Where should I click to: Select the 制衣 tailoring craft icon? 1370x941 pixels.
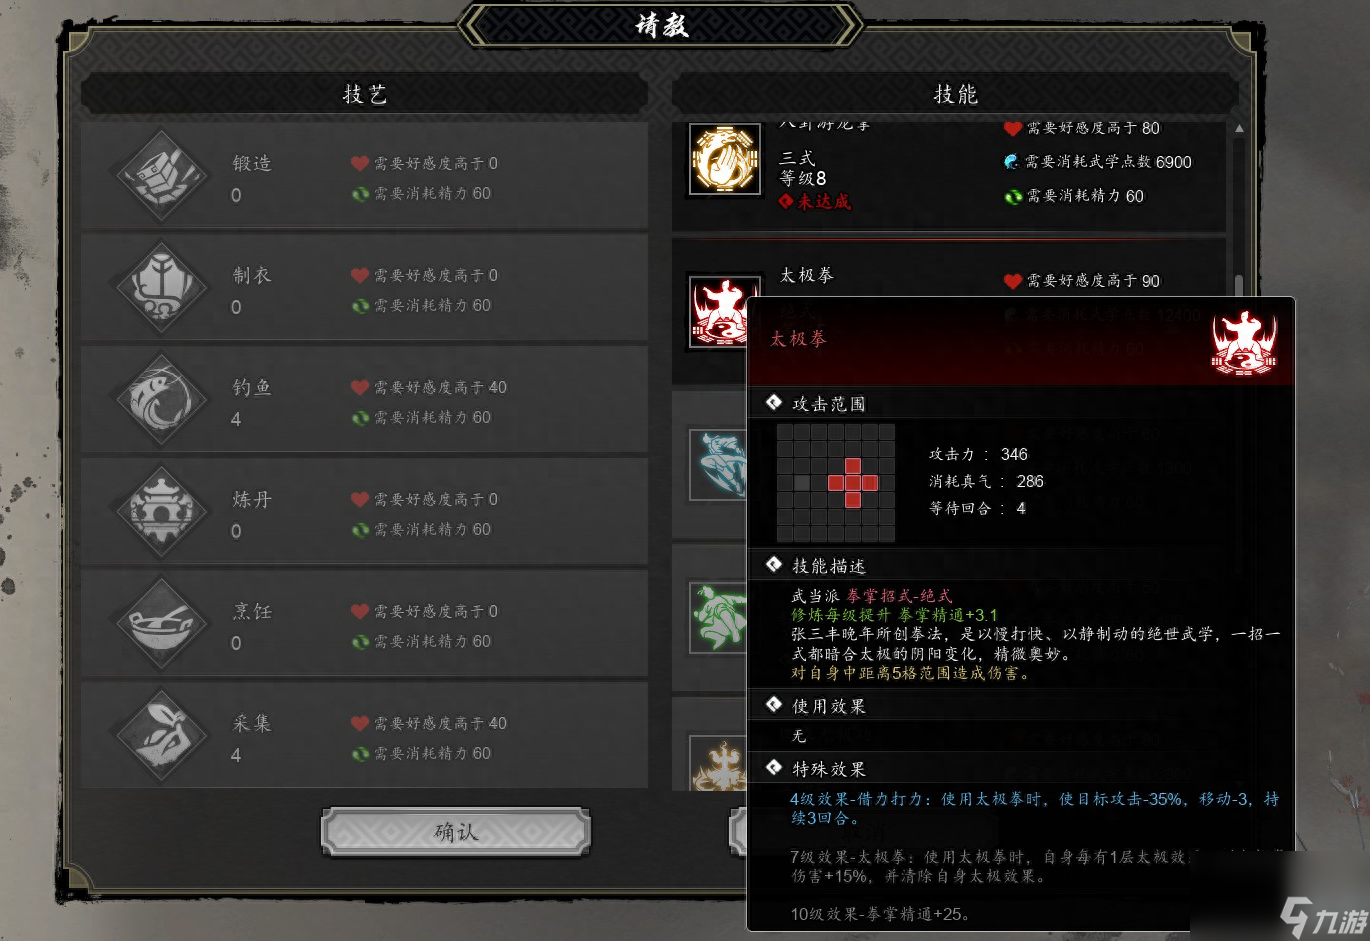point(161,288)
